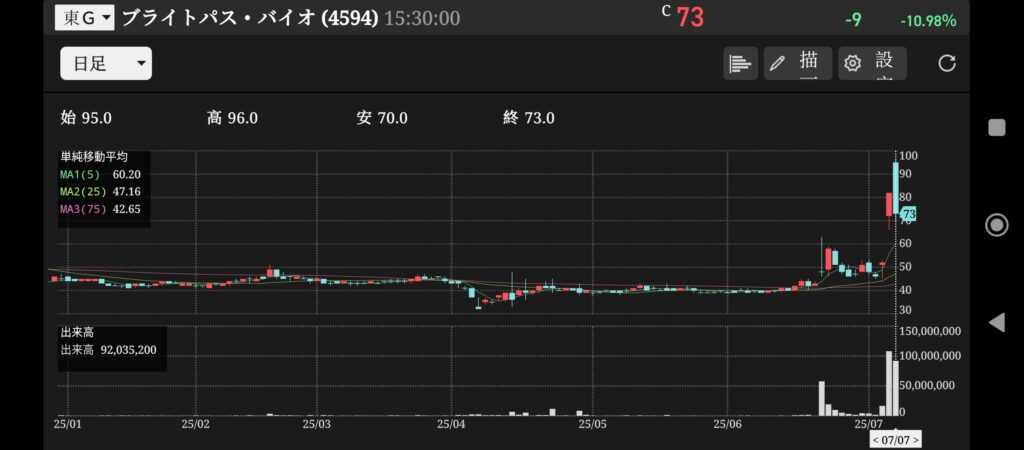Click the 25/01 date axis label
The height and width of the screenshot is (450, 1024).
tap(67, 424)
